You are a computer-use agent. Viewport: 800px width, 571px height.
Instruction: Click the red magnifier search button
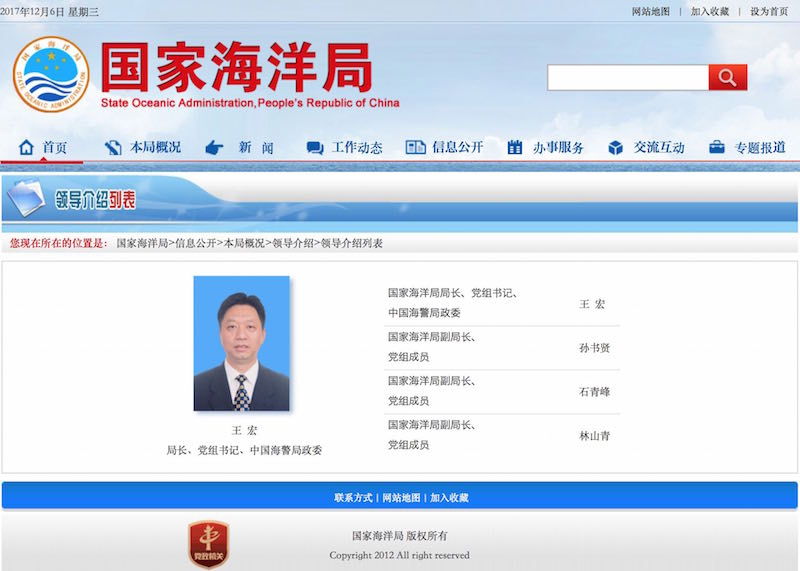(728, 78)
